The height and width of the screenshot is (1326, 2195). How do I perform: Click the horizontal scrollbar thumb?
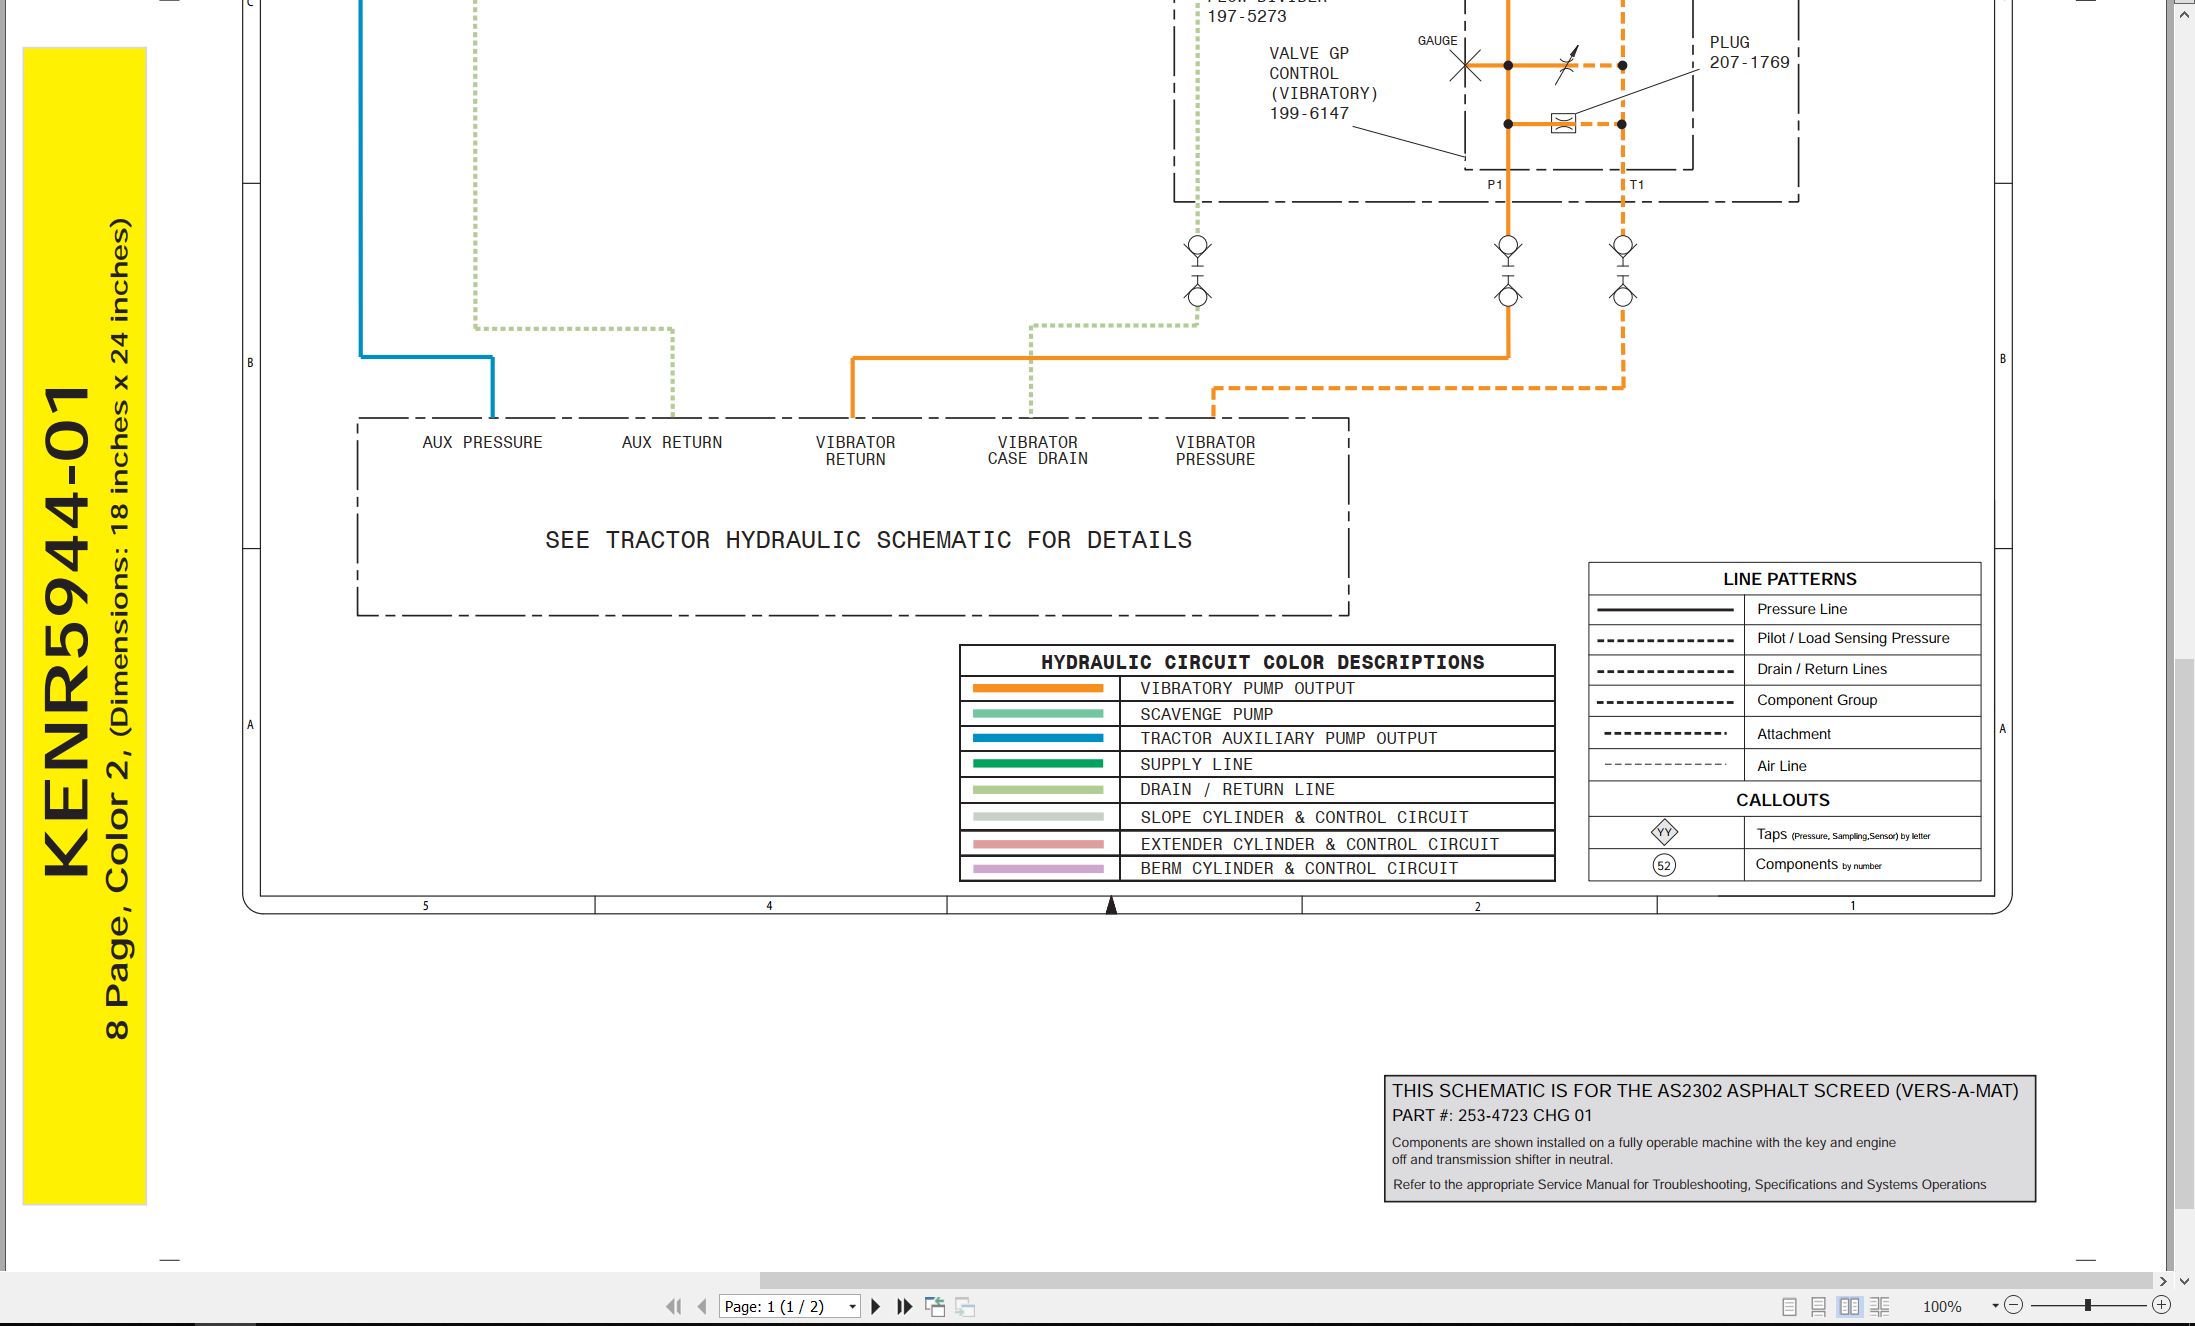pyautogui.click(x=1455, y=1280)
